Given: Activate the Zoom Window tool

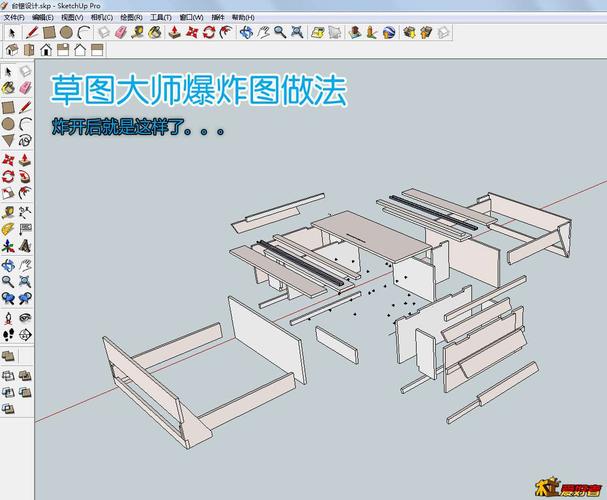Looking at the screenshot, I should pyautogui.click(x=25, y=281).
